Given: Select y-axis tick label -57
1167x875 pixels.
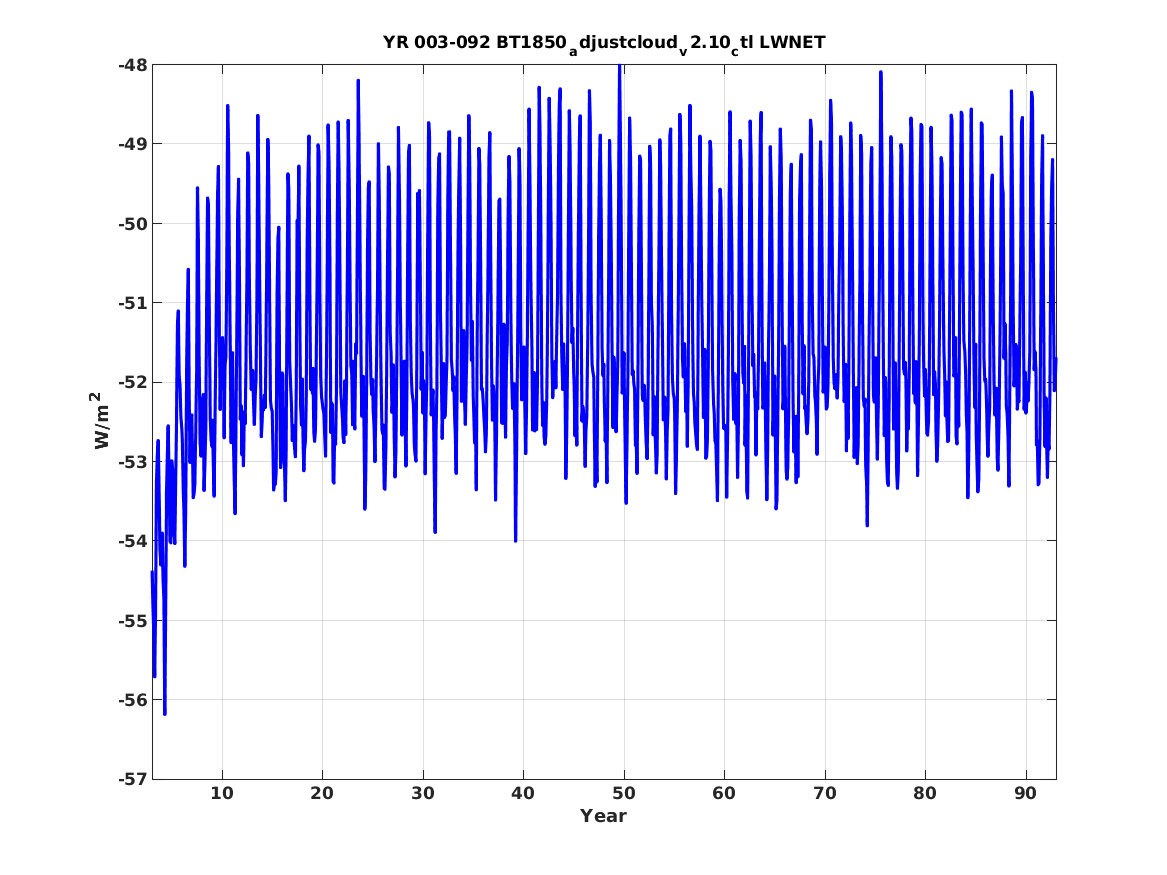Looking at the screenshot, I should [x=133, y=779].
